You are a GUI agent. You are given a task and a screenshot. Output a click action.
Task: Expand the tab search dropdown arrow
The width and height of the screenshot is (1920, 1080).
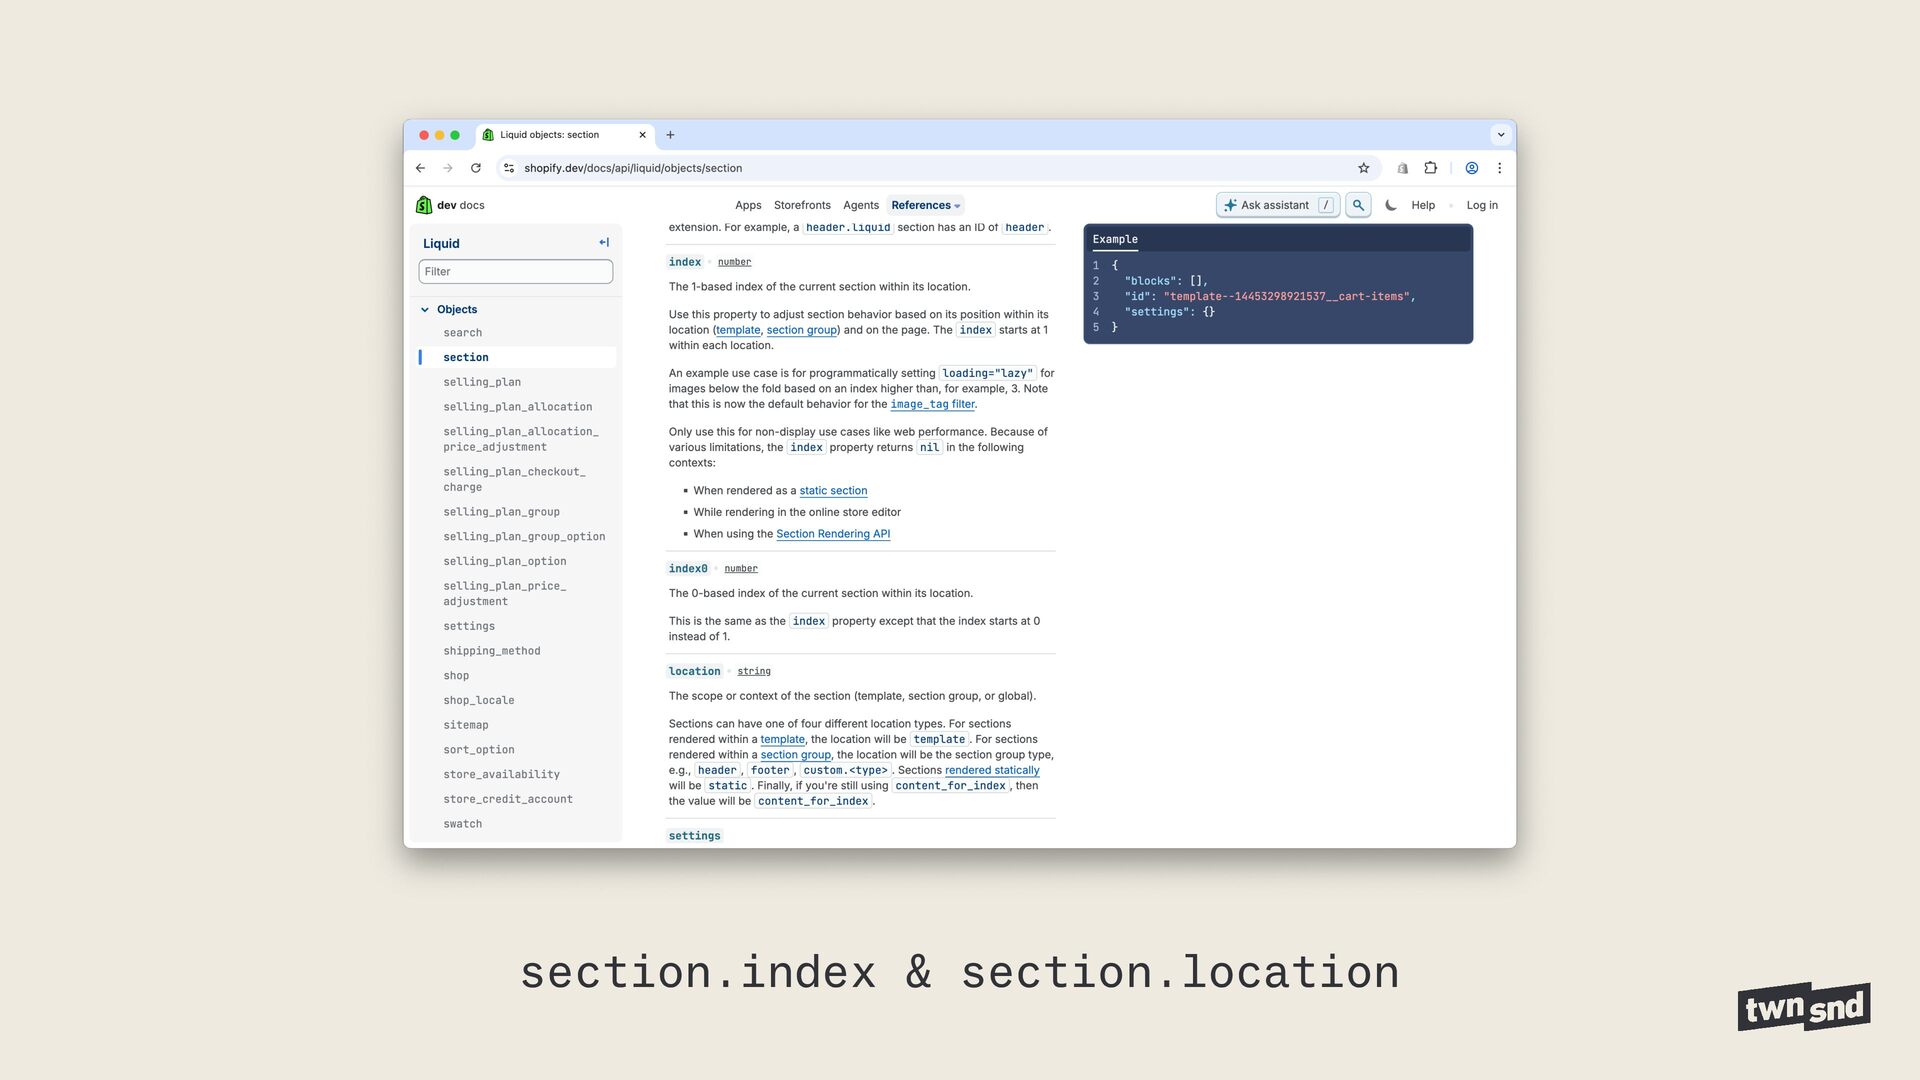1500,135
